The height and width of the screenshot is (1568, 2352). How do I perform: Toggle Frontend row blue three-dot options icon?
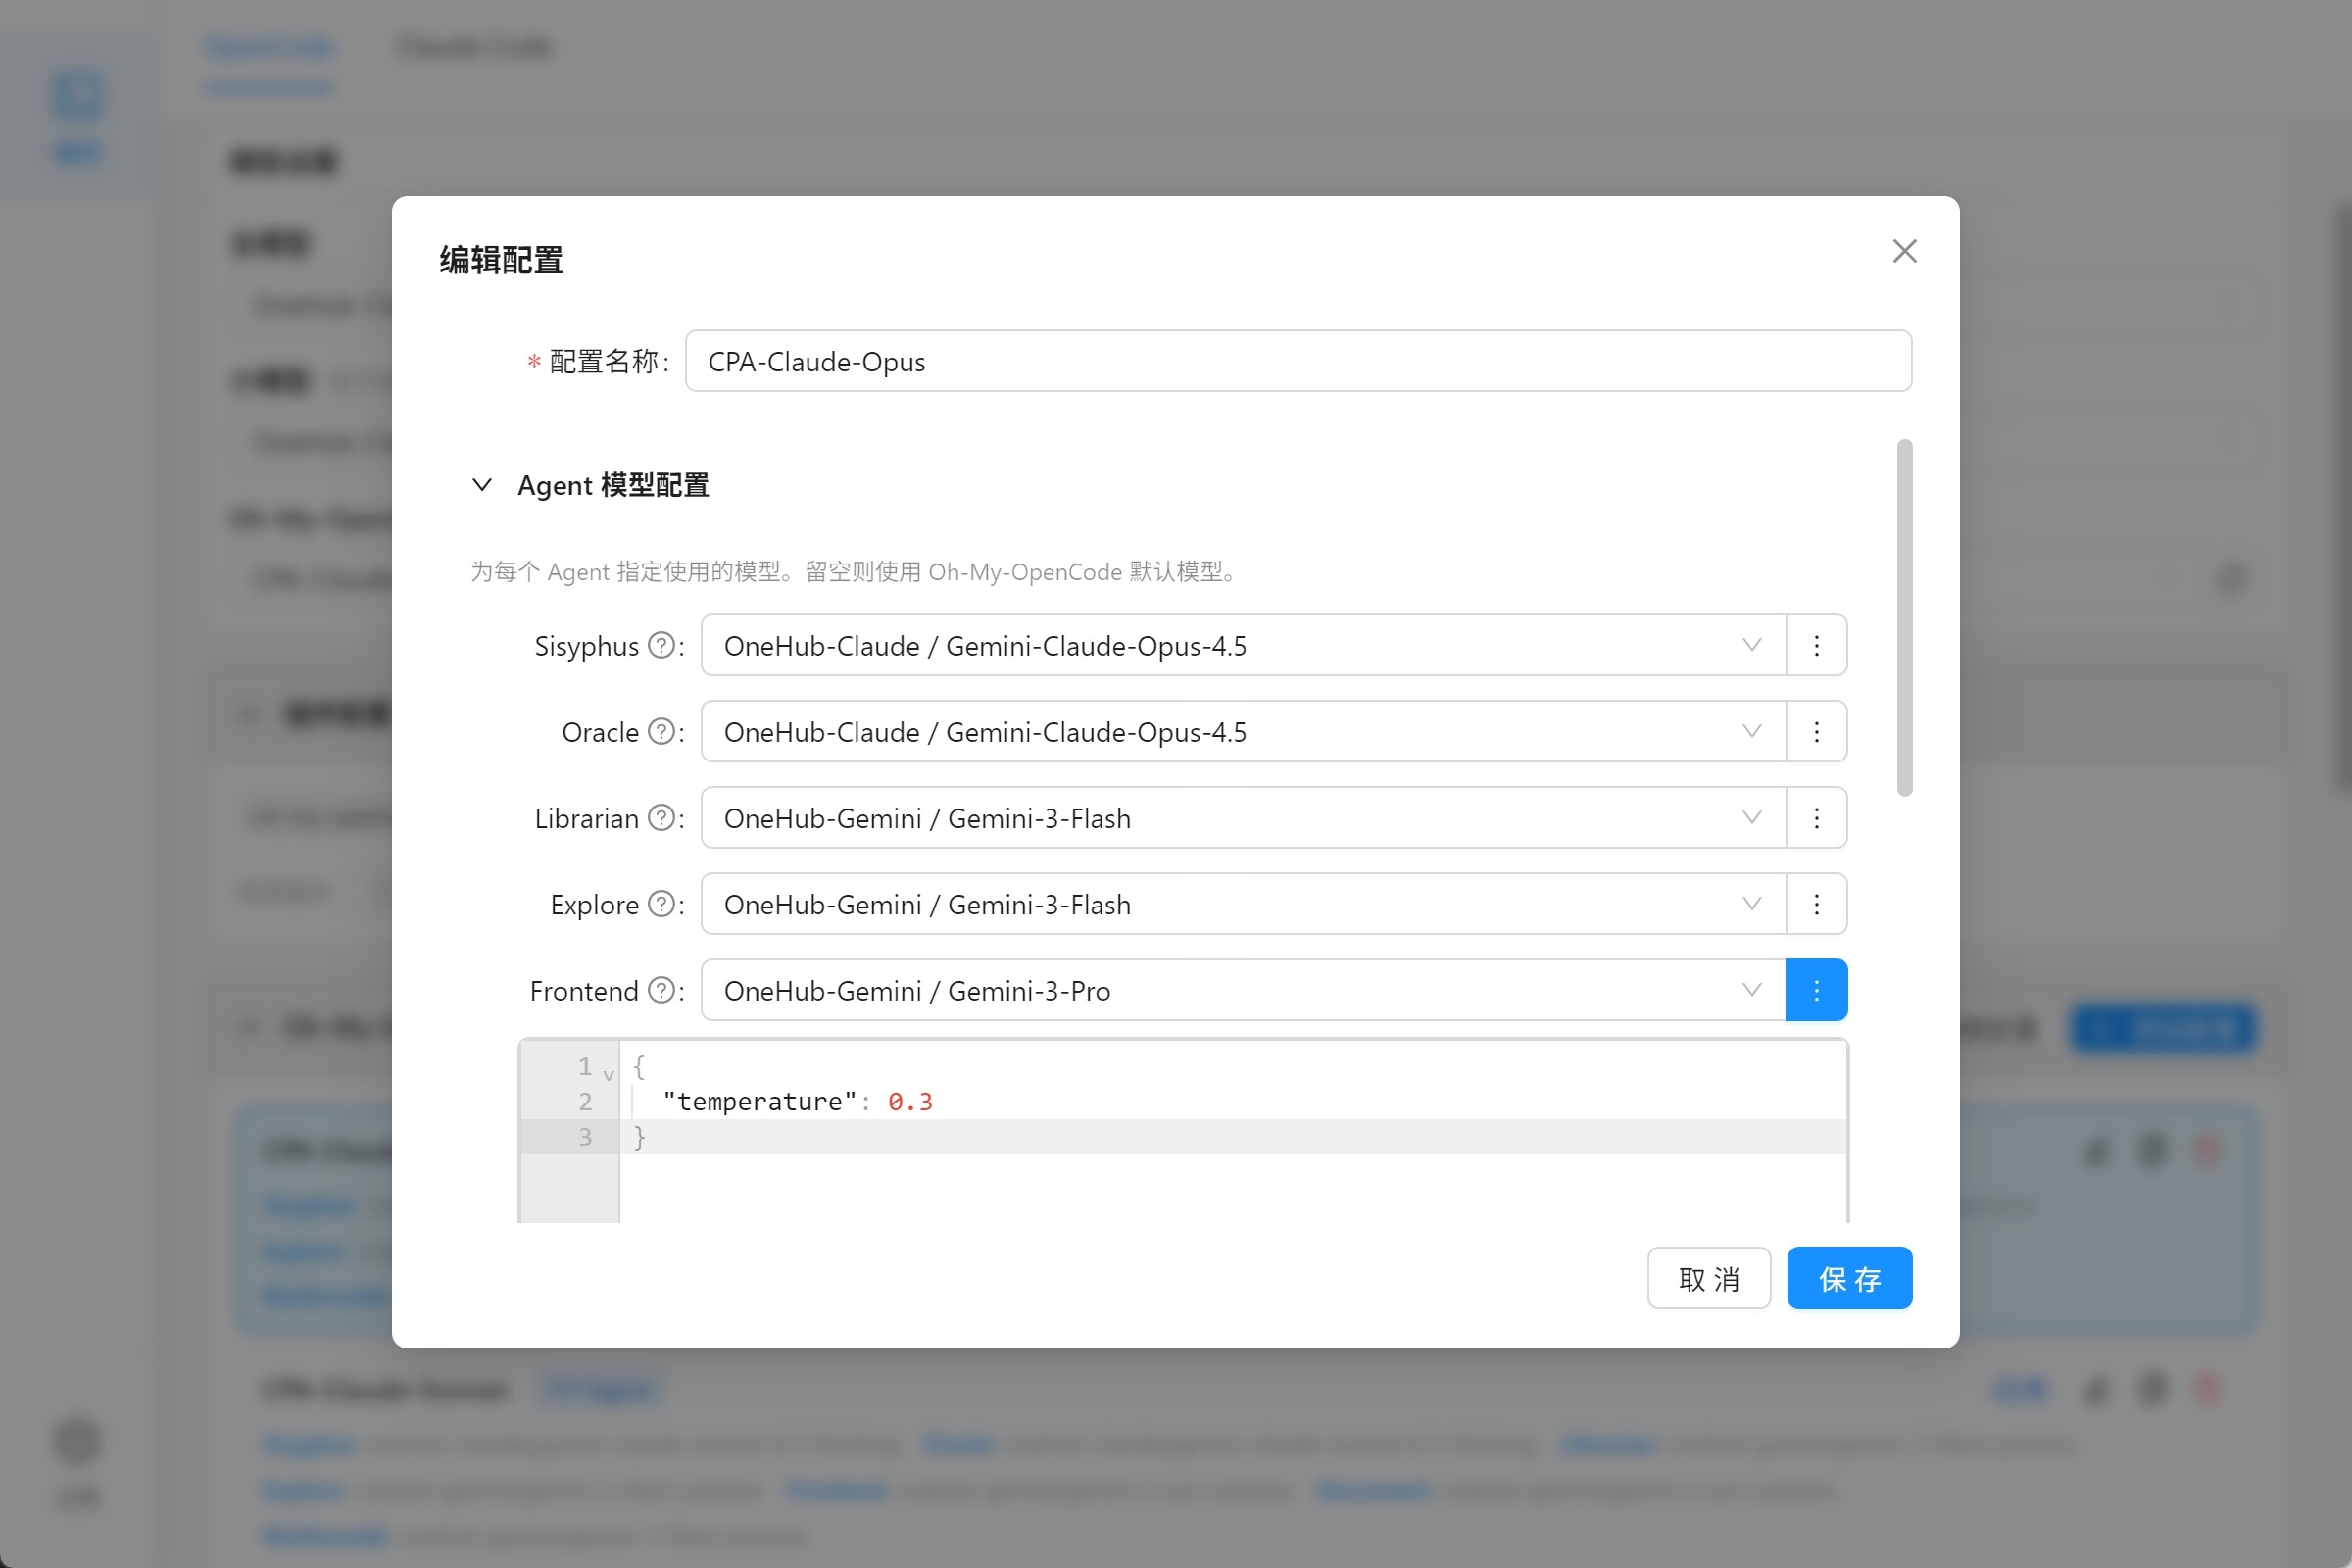coord(1816,990)
